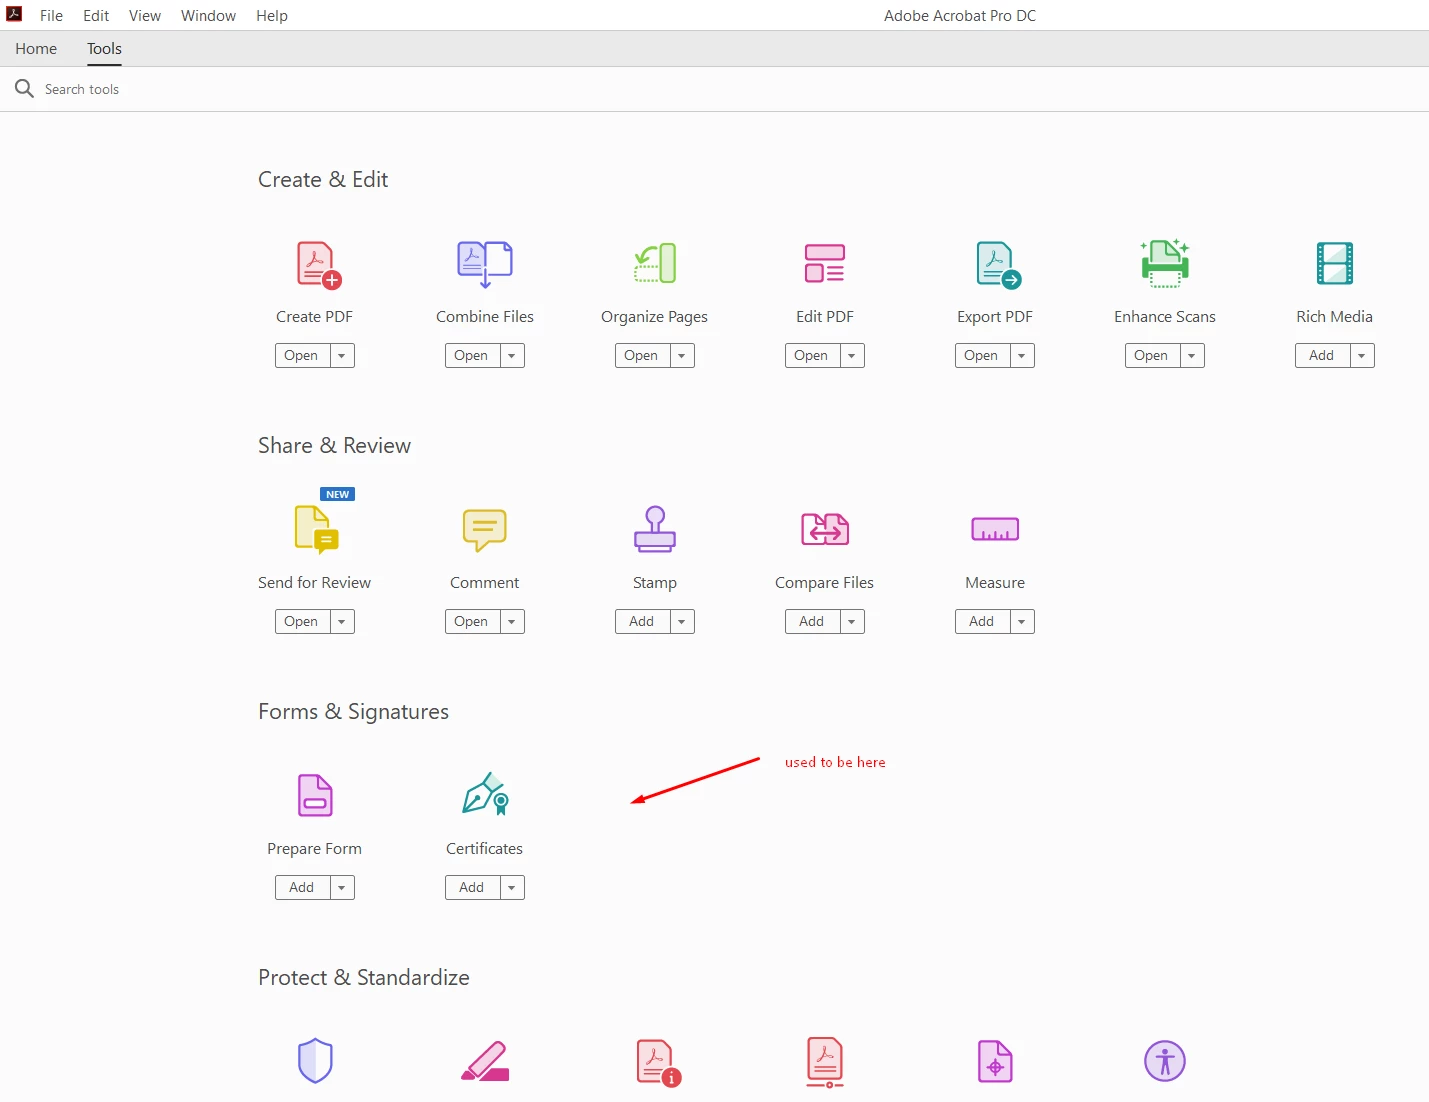Click Open under Comment
Screen dimensions: 1429x1102
(472, 621)
